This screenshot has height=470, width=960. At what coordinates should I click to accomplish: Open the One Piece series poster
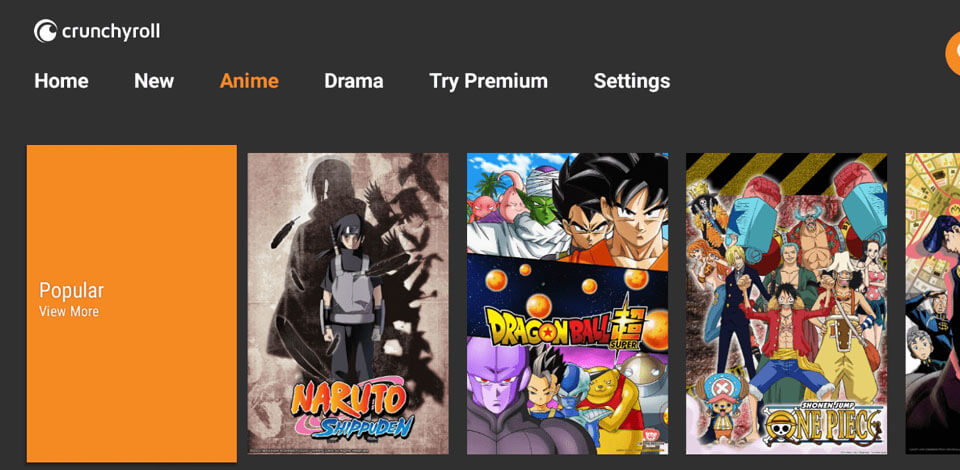(786, 304)
